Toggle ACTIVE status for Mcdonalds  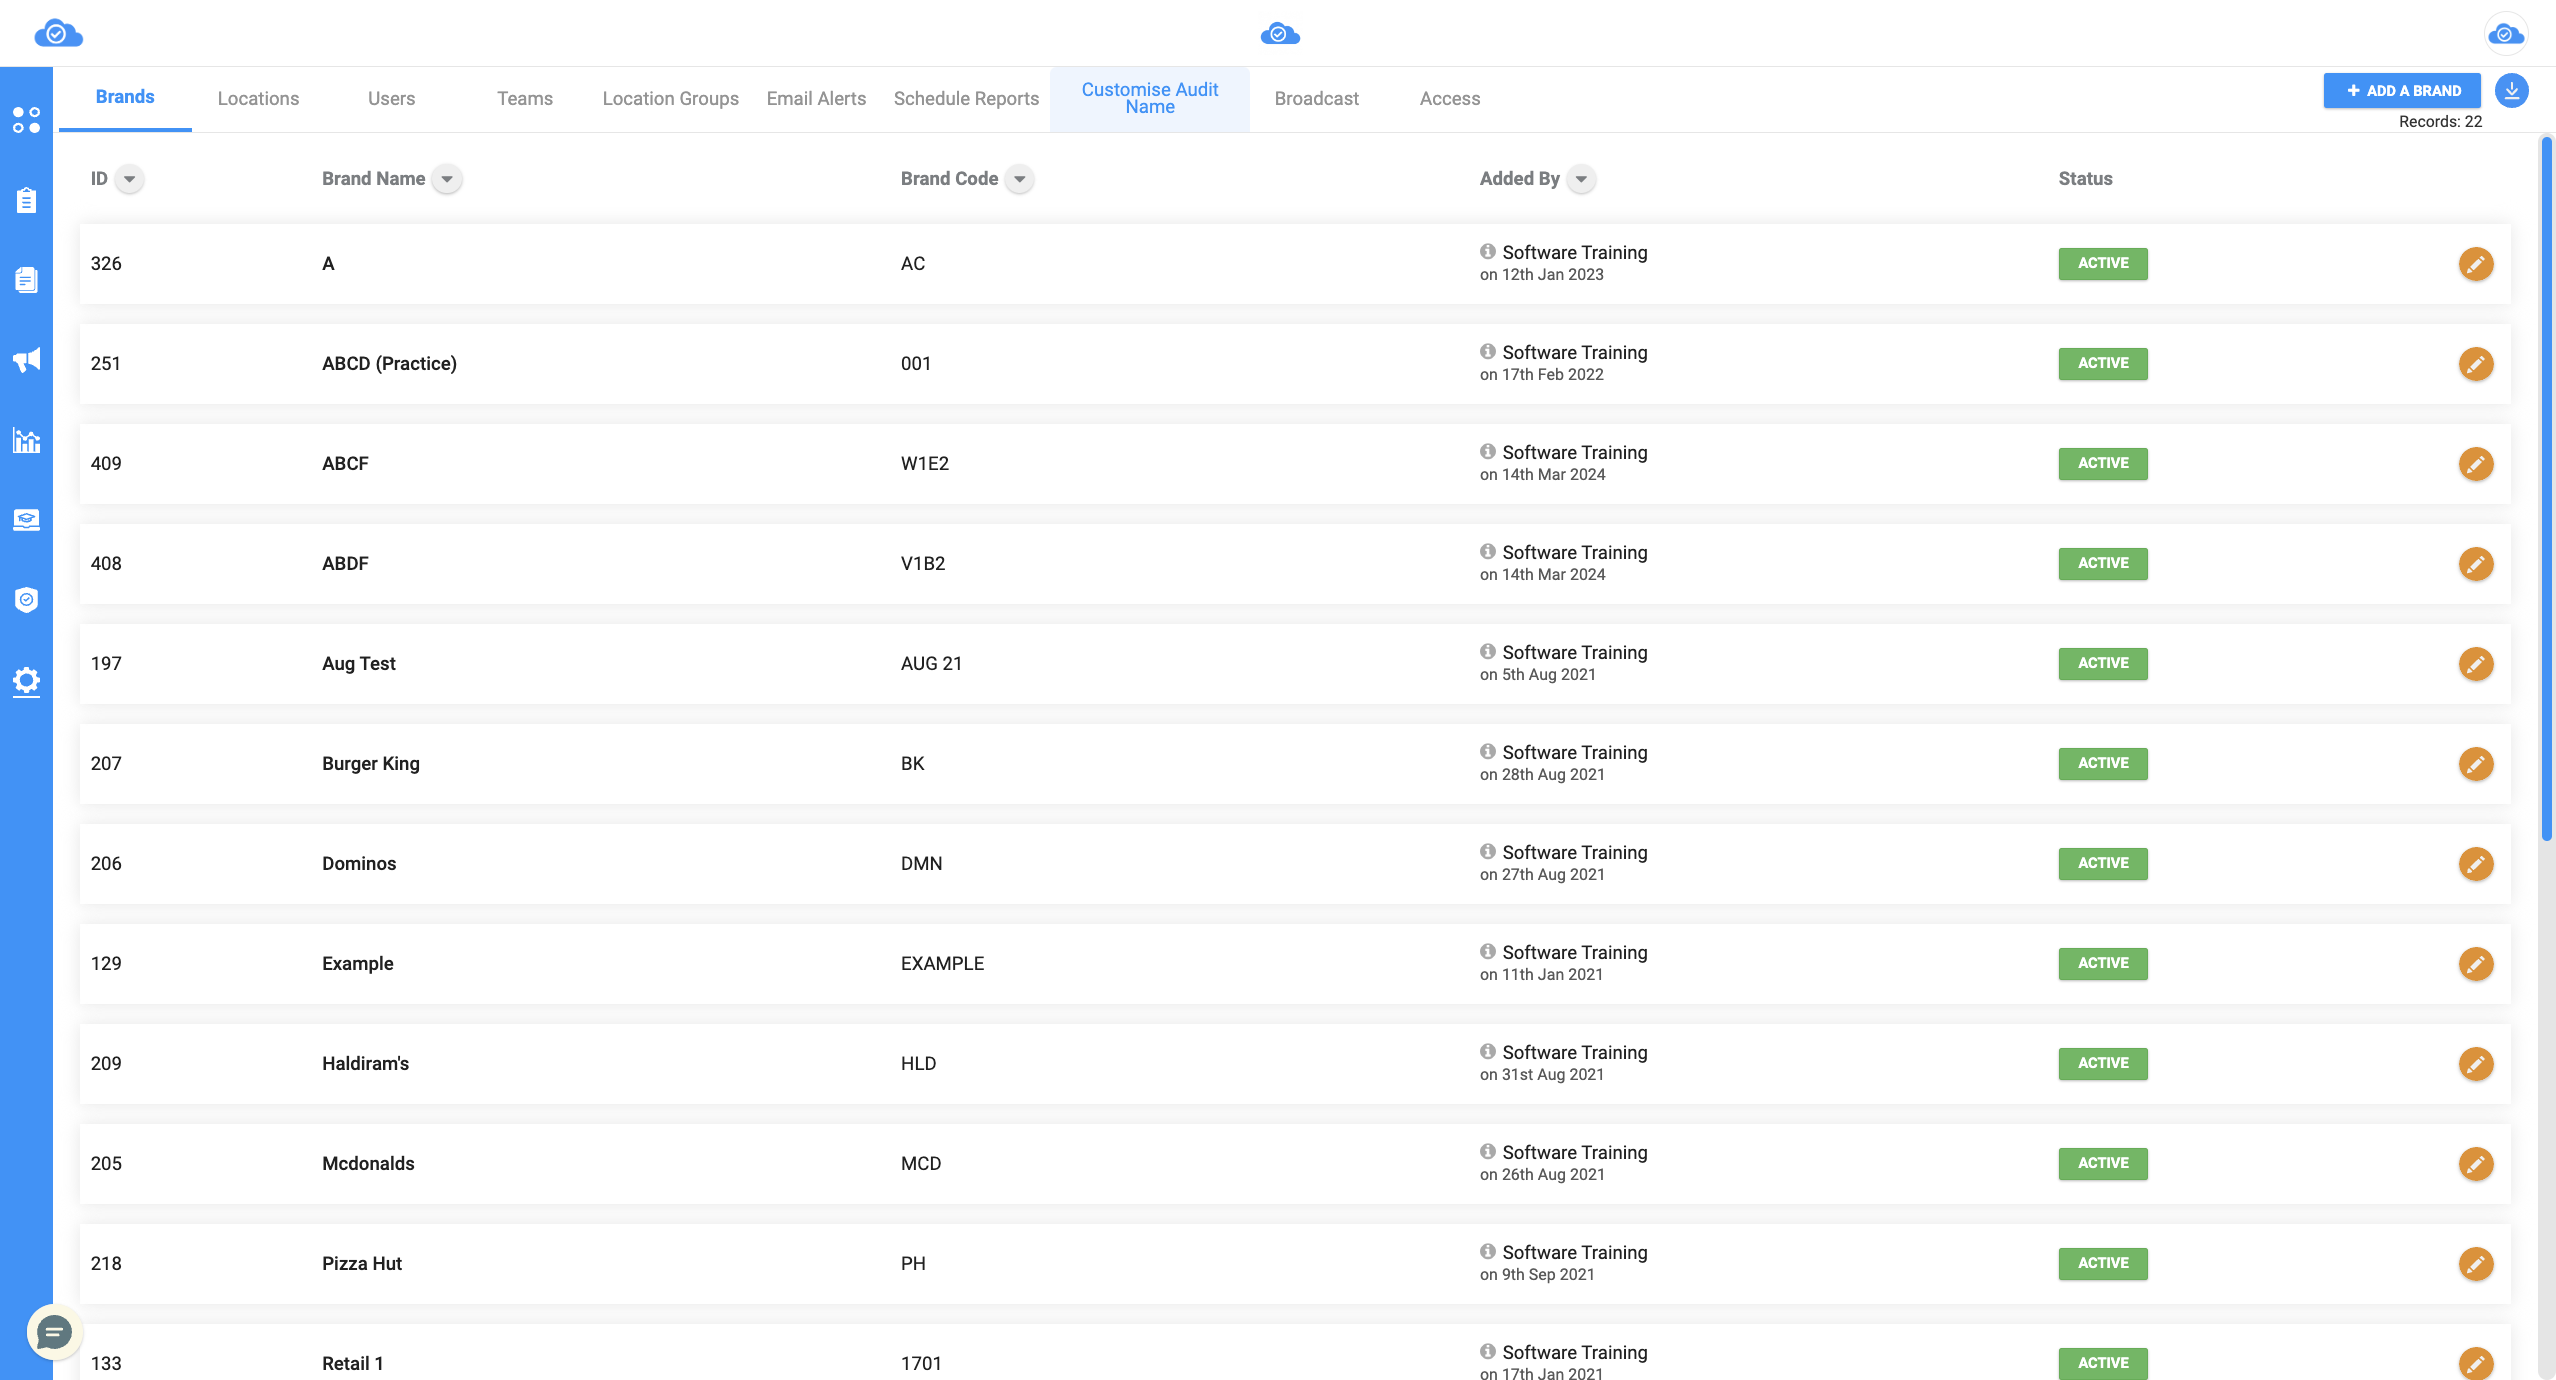2103,1163
